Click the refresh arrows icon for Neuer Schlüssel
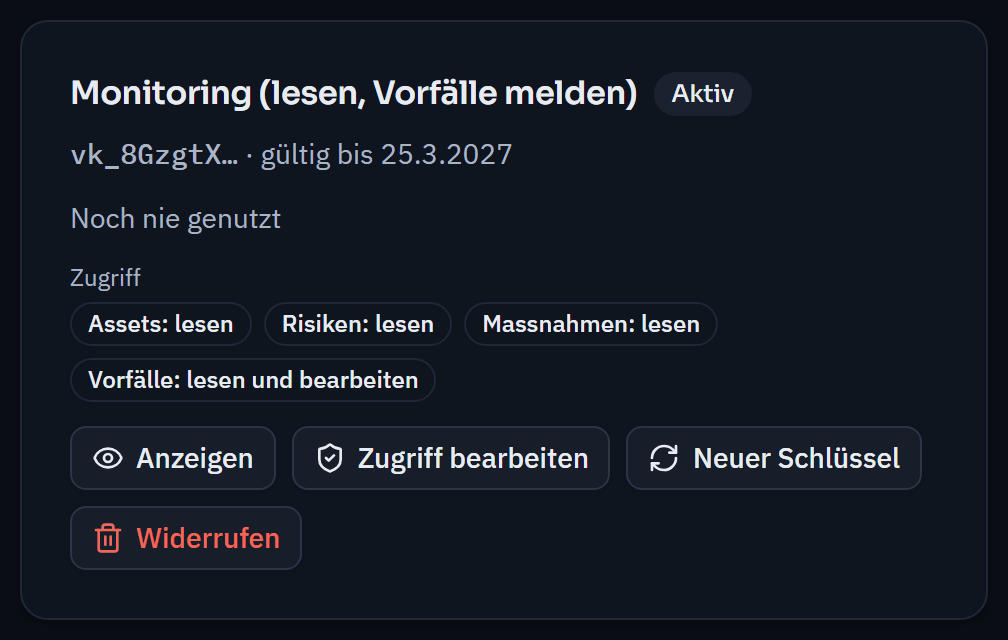The image size is (1008, 640). tap(664, 458)
